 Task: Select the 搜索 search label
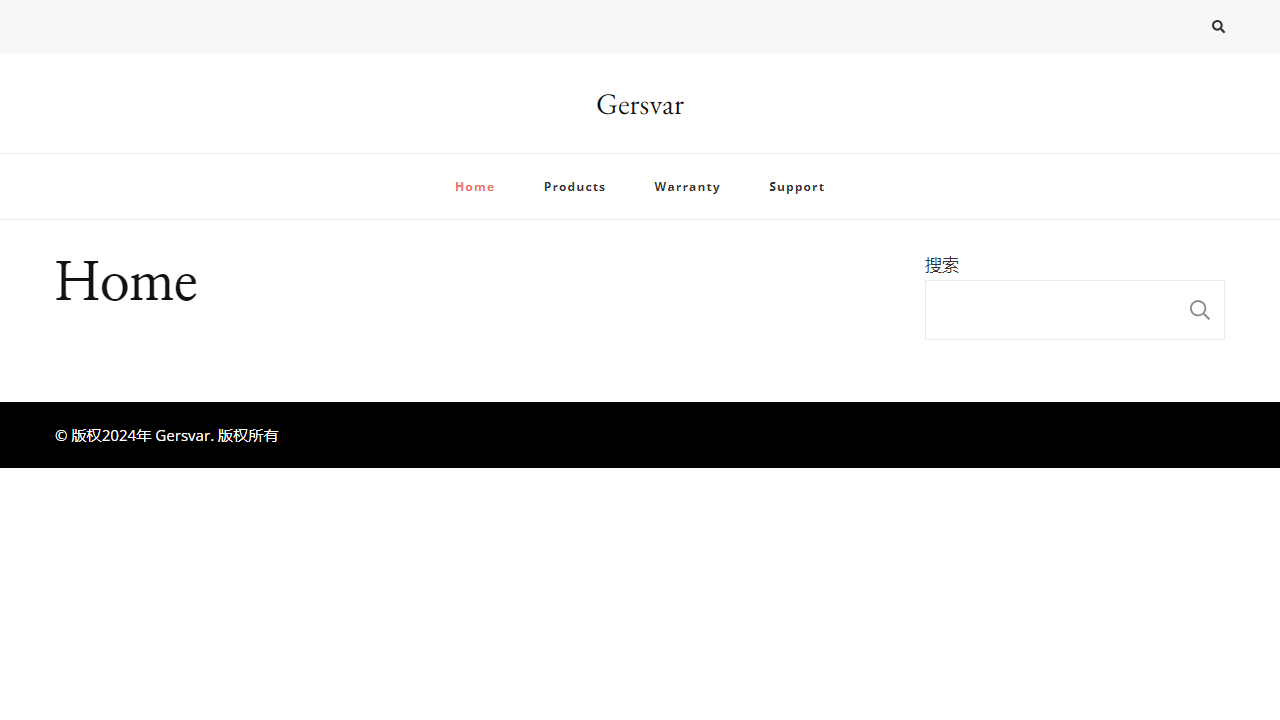tap(942, 265)
